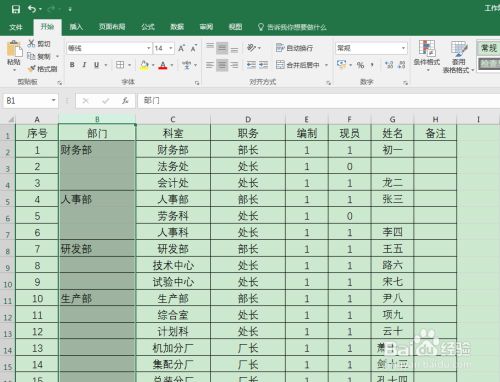Click the 财务部 cell in column B
The height and width of the screenshot is (382, 500).
point(97,166)
